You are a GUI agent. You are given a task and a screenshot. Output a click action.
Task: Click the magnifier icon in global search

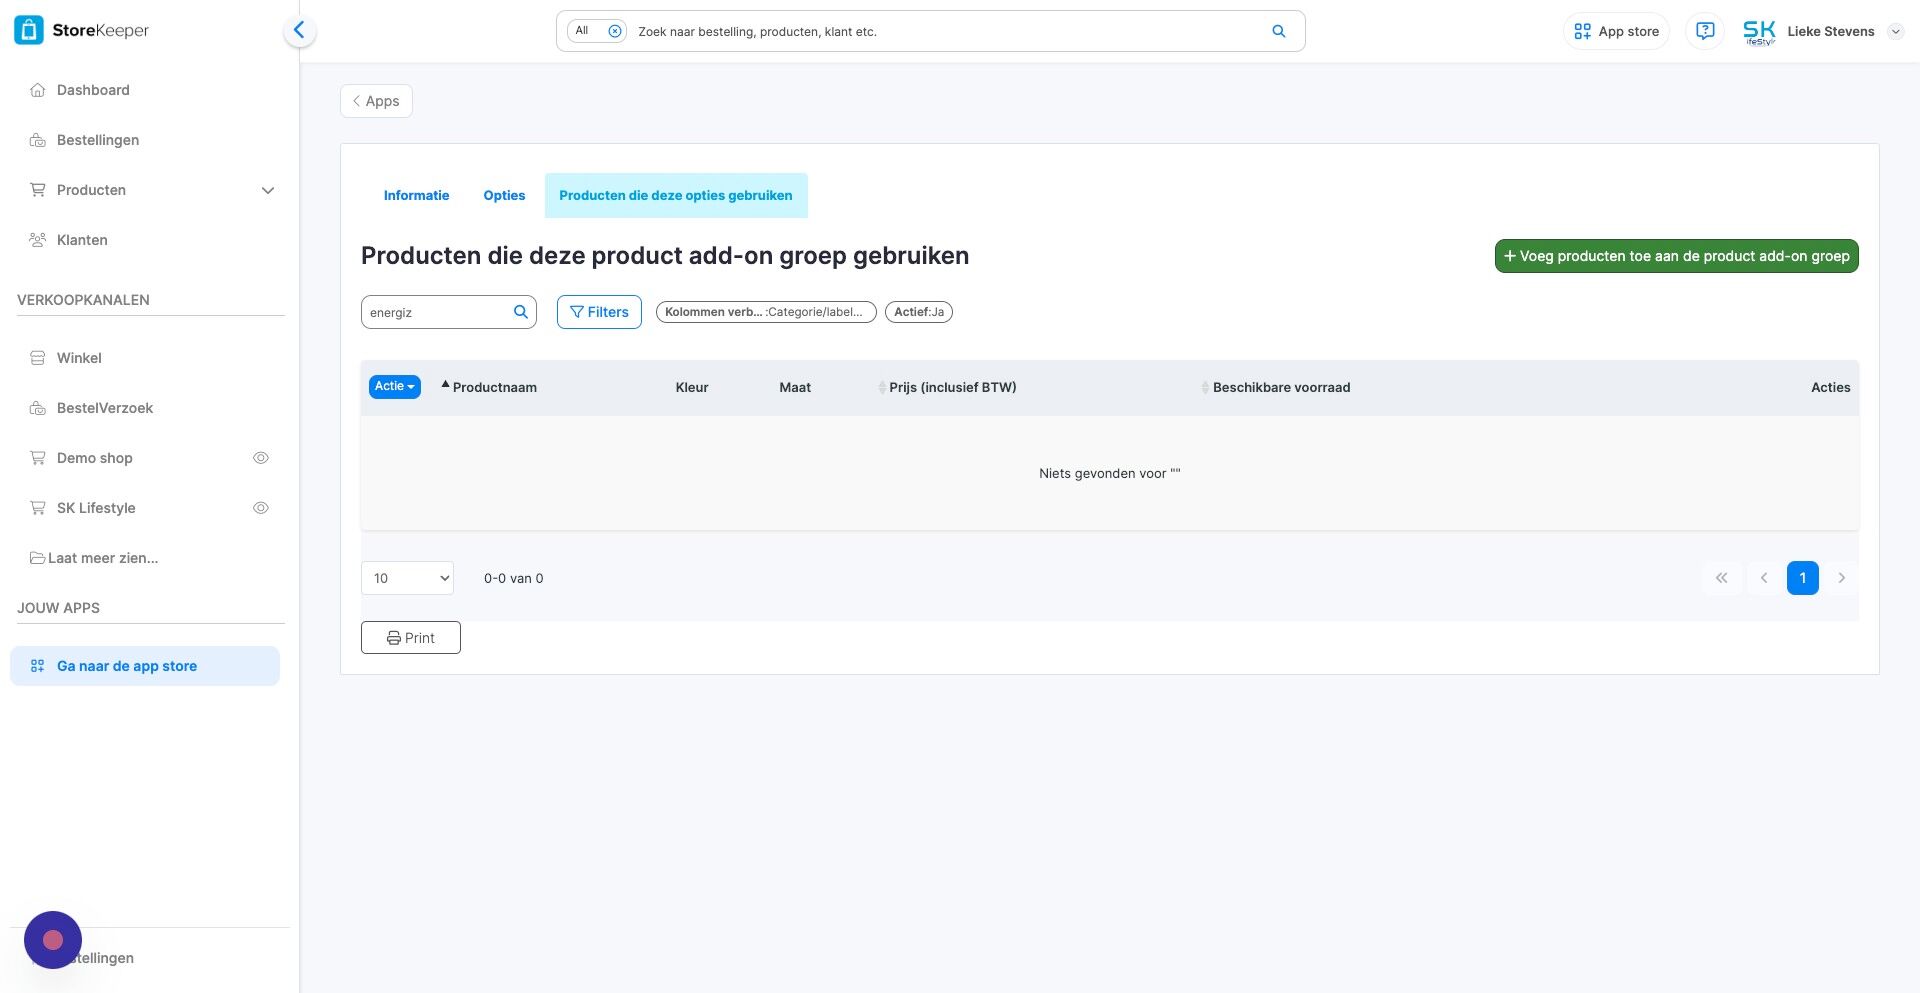pos(1278,31)
